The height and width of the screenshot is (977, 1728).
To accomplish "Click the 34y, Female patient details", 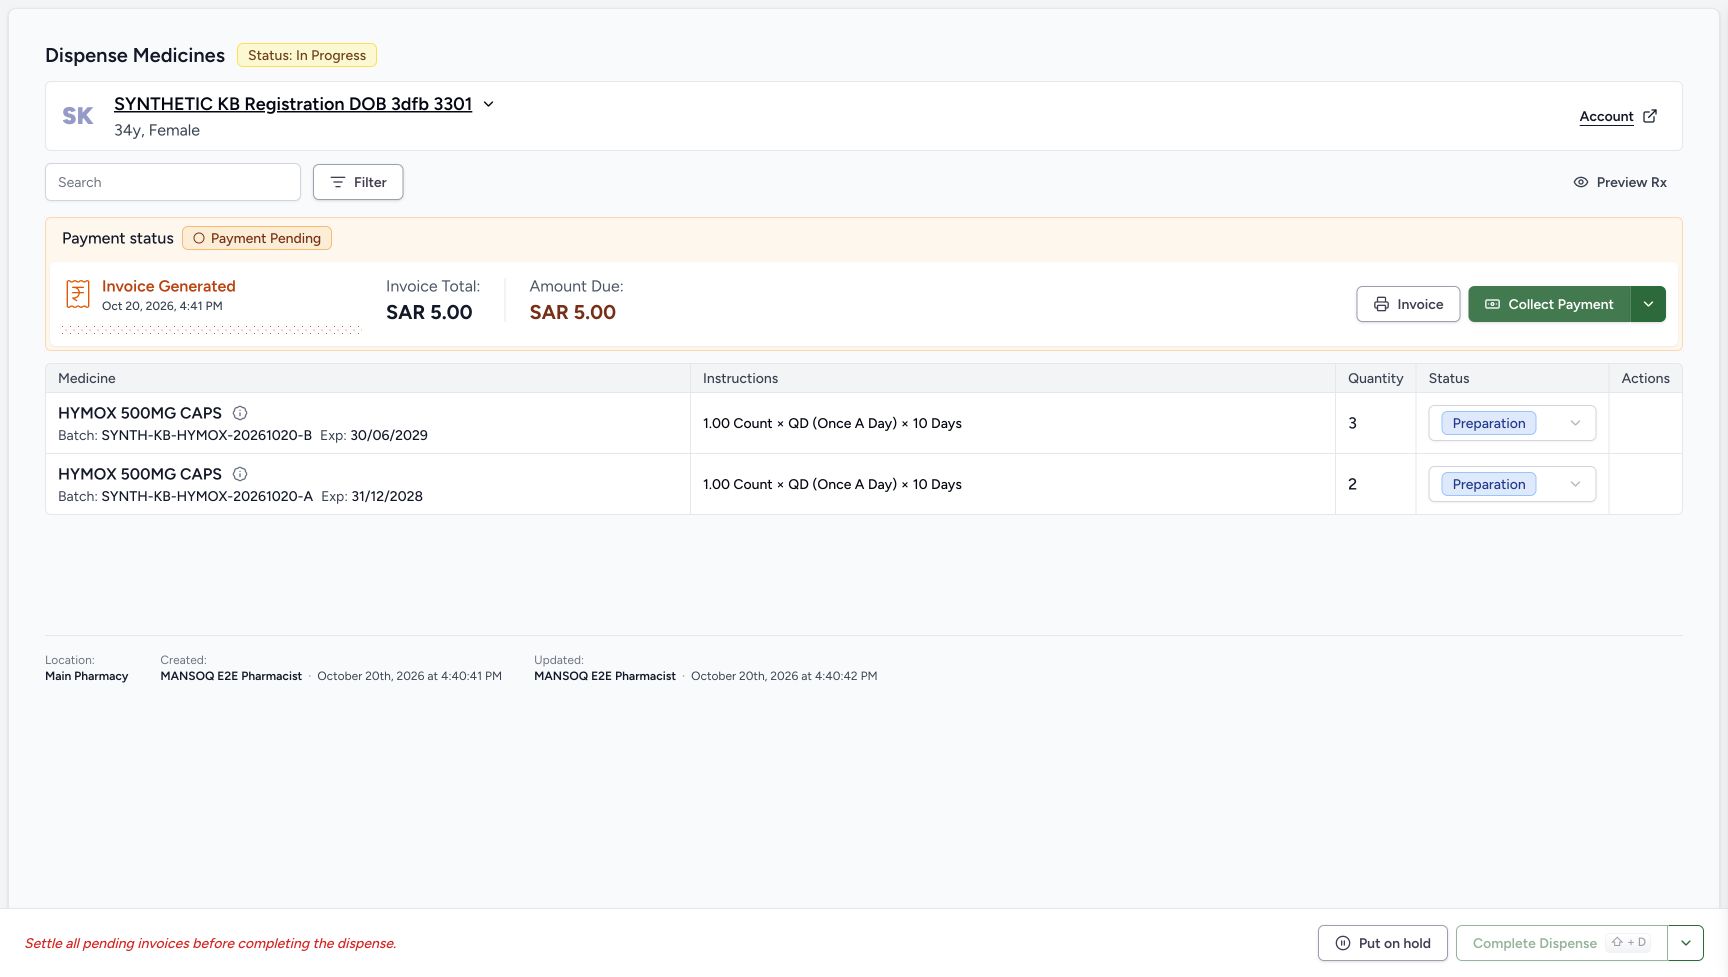I will [x=157, y=130].
